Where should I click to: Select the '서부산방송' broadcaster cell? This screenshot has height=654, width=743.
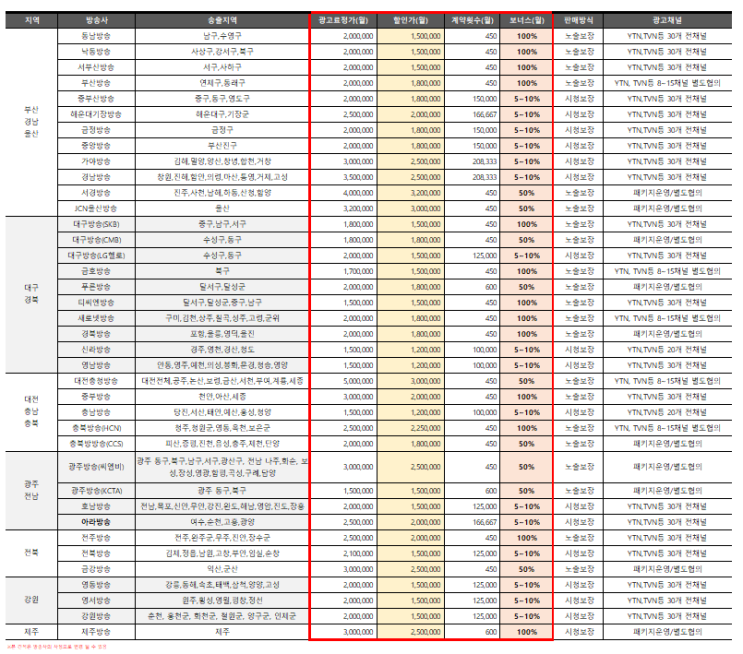point(96,67)
